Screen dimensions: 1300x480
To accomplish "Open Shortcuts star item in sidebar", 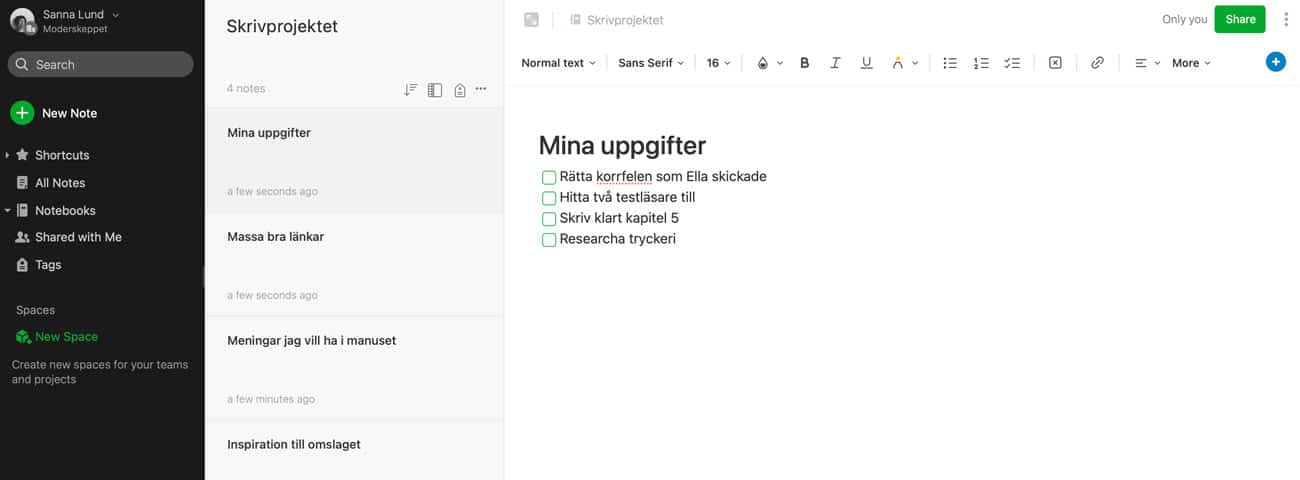I will click(52, 155).
